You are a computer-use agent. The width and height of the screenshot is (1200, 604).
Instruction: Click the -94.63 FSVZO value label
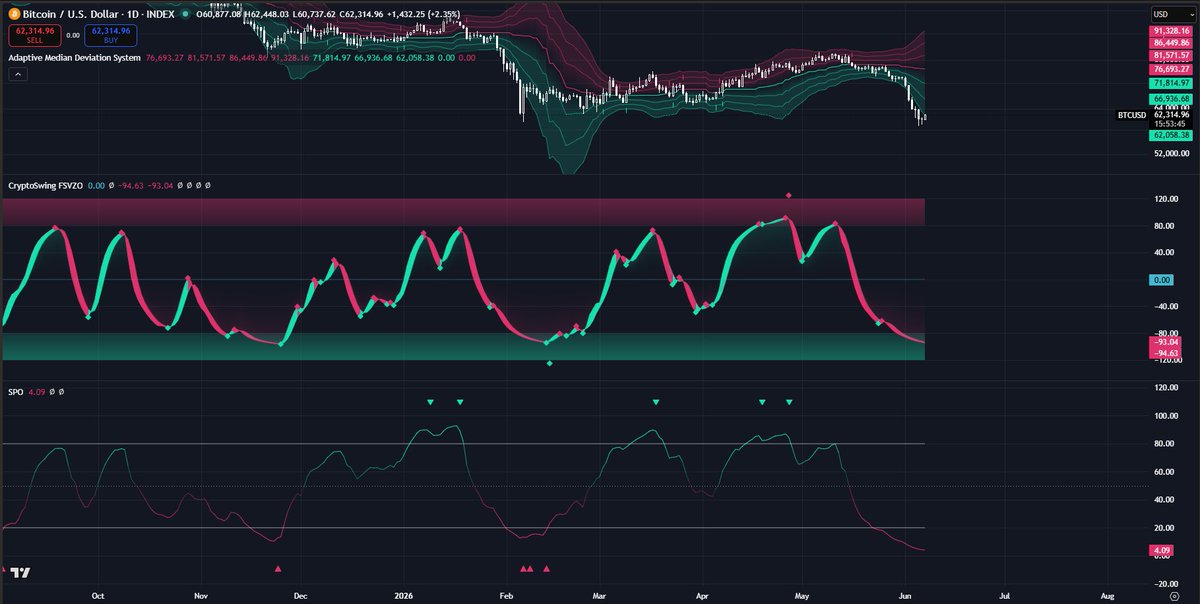[1167, 353]
